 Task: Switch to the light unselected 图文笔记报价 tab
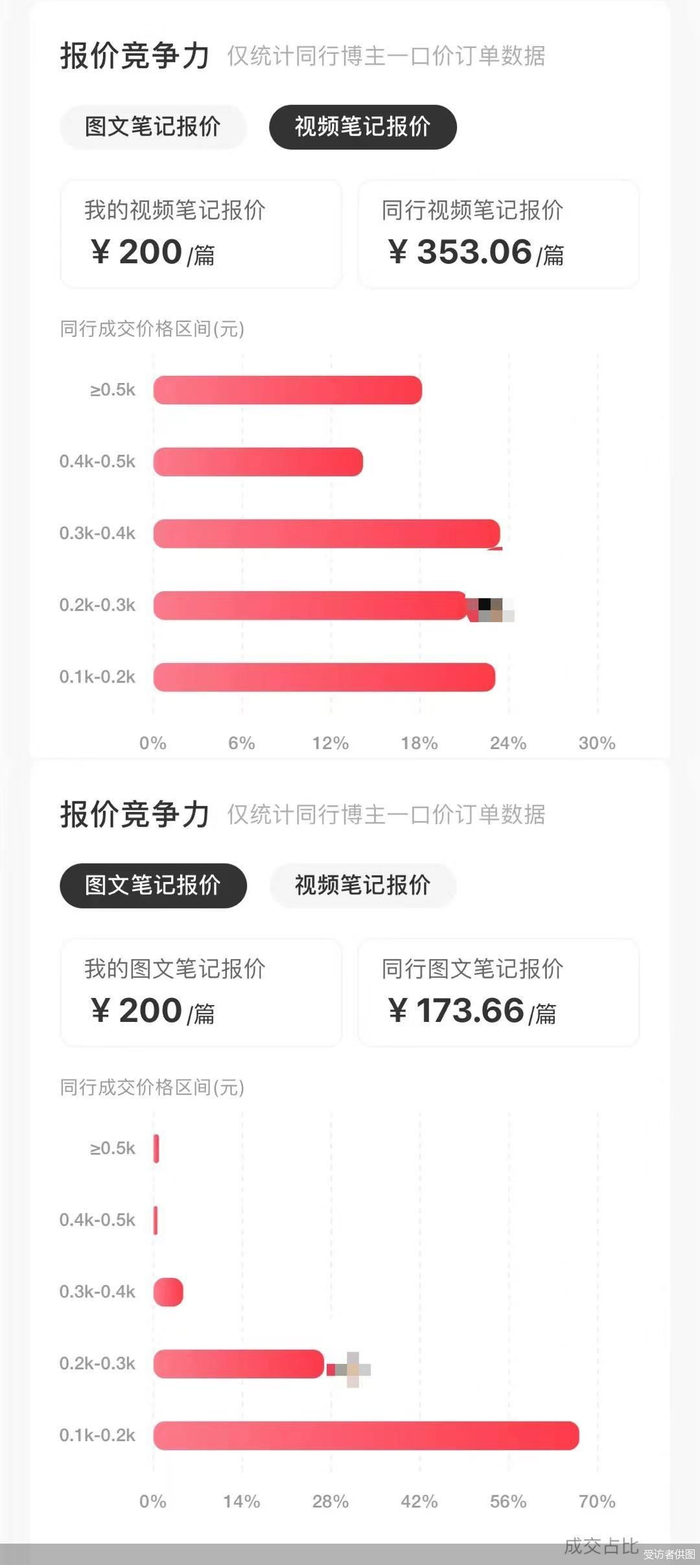click(x=152, y=127)
